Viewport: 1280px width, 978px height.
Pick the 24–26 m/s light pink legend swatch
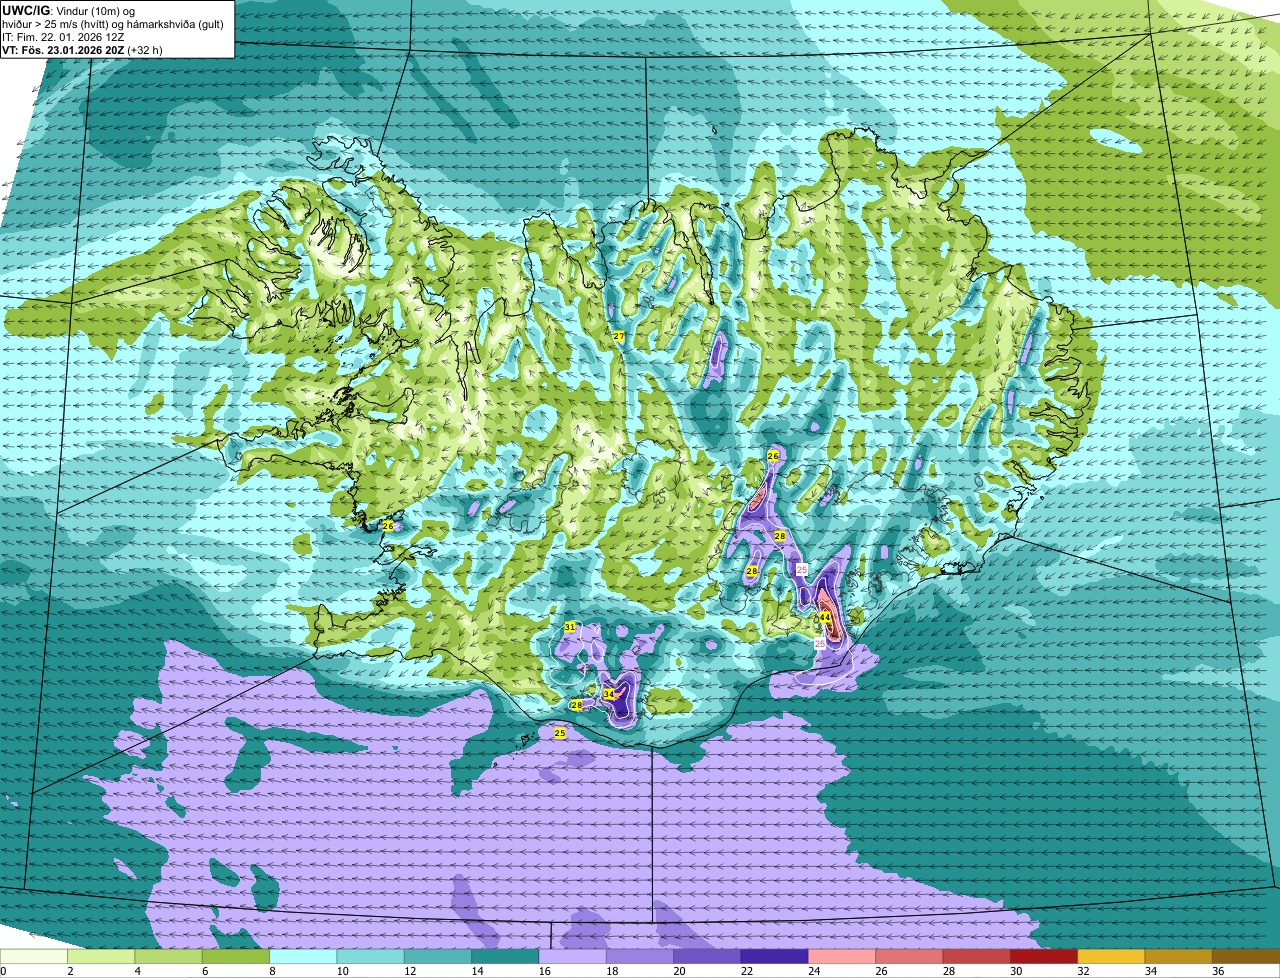(x=842, y=957)
